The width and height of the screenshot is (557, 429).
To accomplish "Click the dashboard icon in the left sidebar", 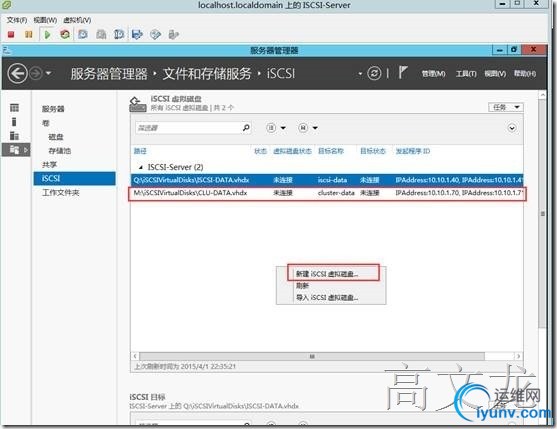I will [x=15, y=108].
